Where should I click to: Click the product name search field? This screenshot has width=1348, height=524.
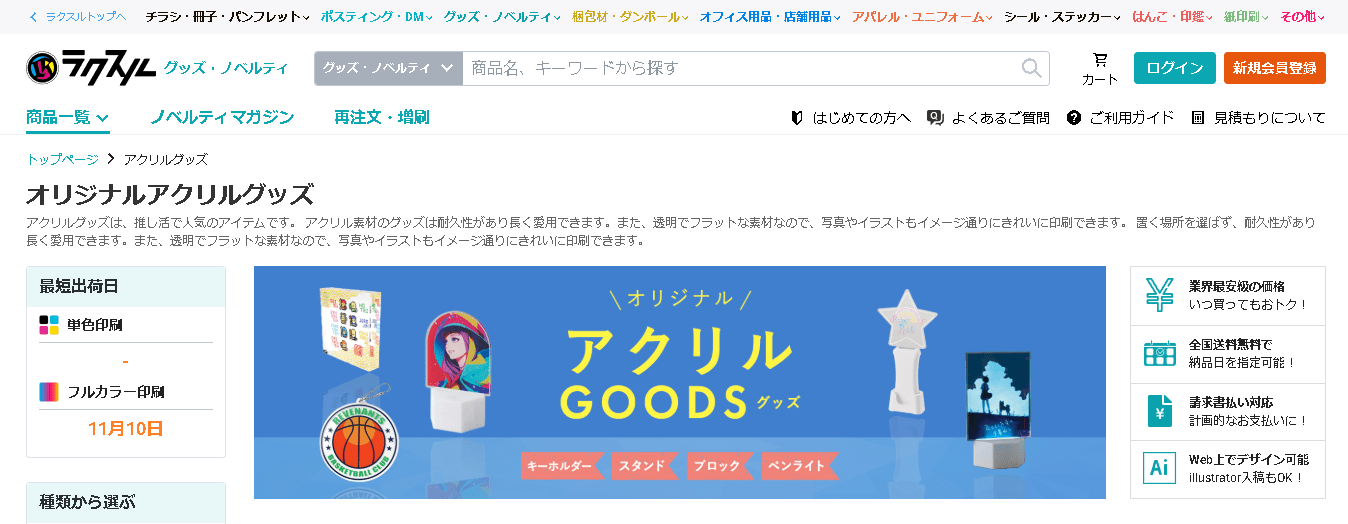740,68
